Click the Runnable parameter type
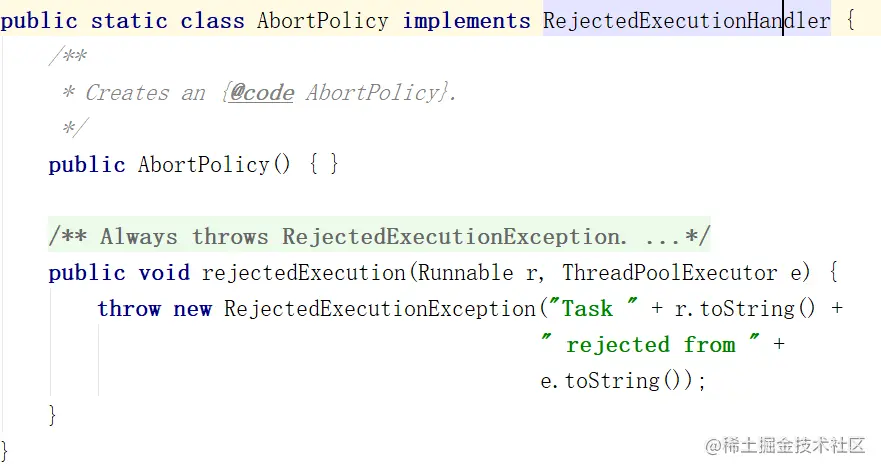 pos(465,273)
